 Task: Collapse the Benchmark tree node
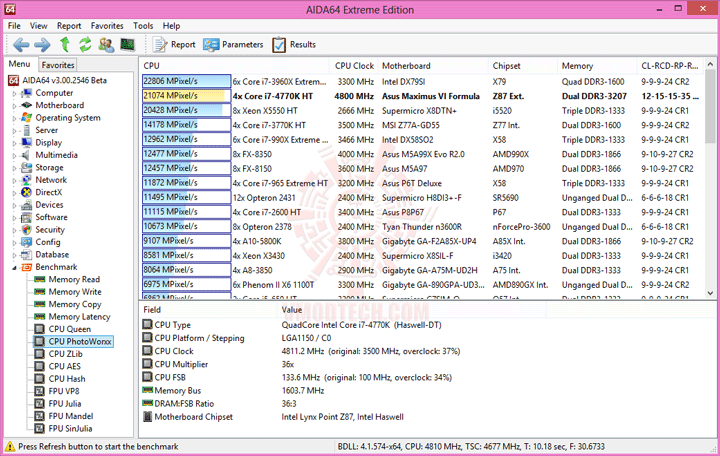pos(14,267)
